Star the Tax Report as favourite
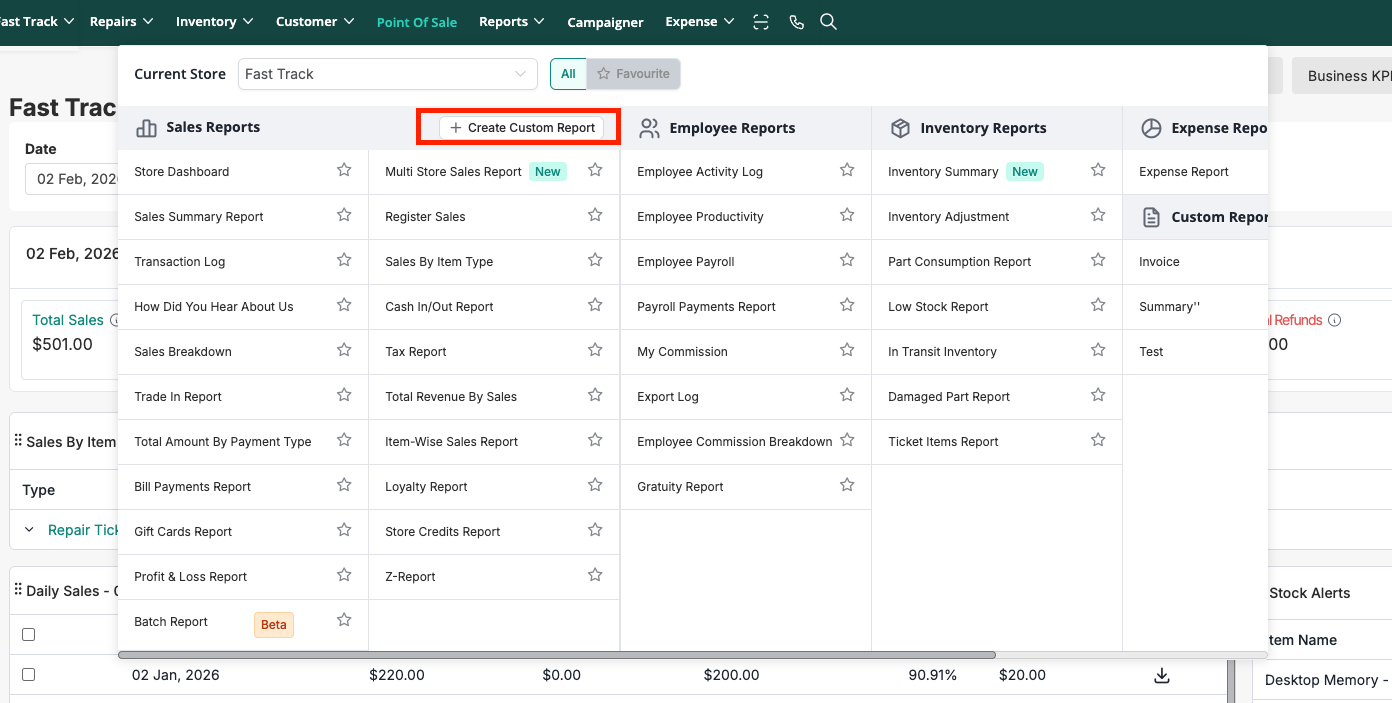 [595, 351]
